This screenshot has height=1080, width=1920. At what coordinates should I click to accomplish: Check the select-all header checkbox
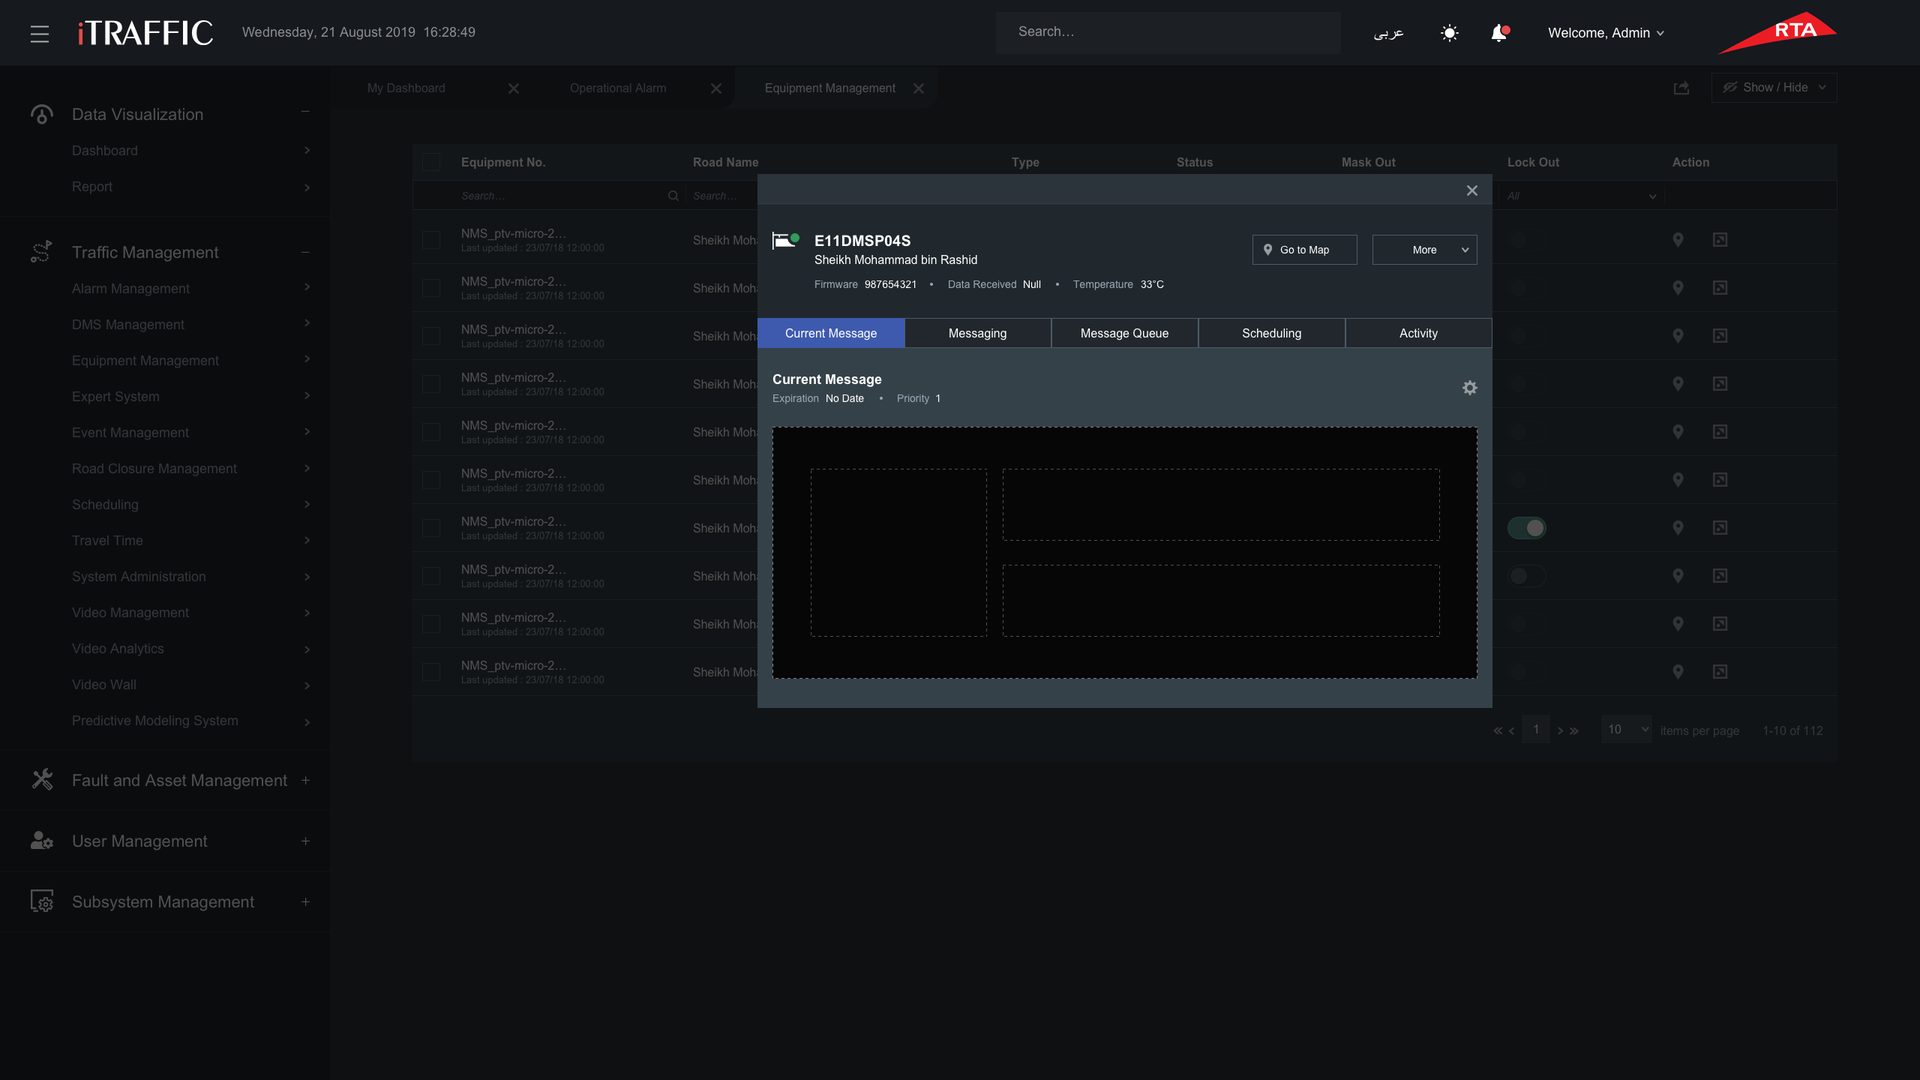[x=431, y=162]
